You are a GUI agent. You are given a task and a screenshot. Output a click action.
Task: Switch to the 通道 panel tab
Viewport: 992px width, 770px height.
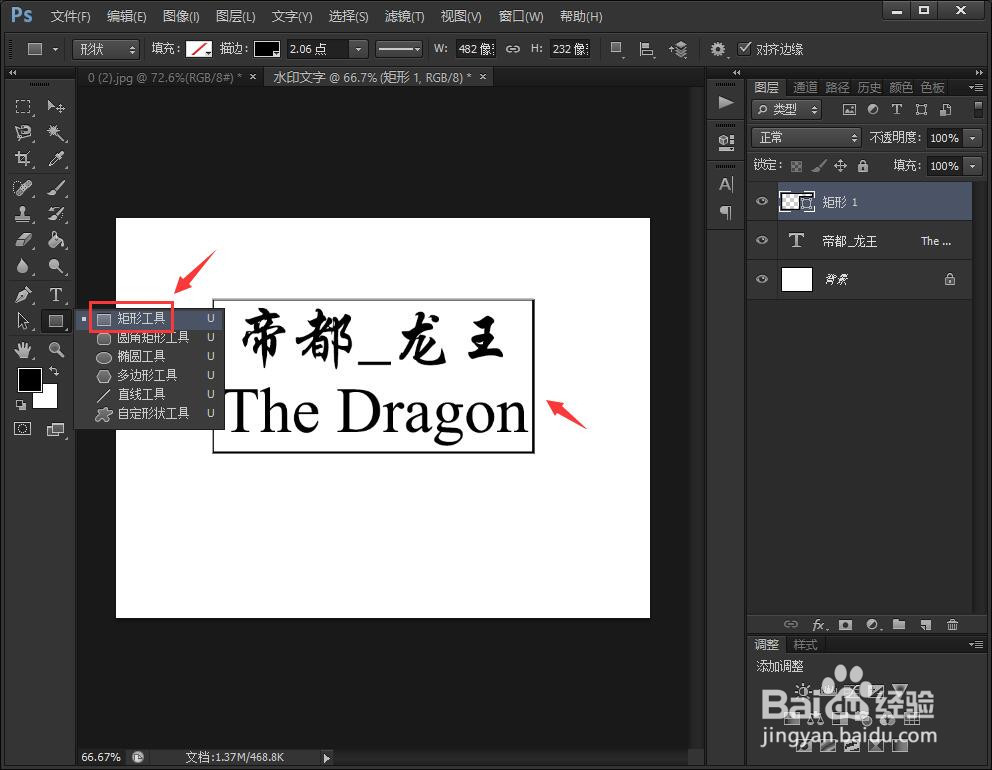(x=804, y=87)
